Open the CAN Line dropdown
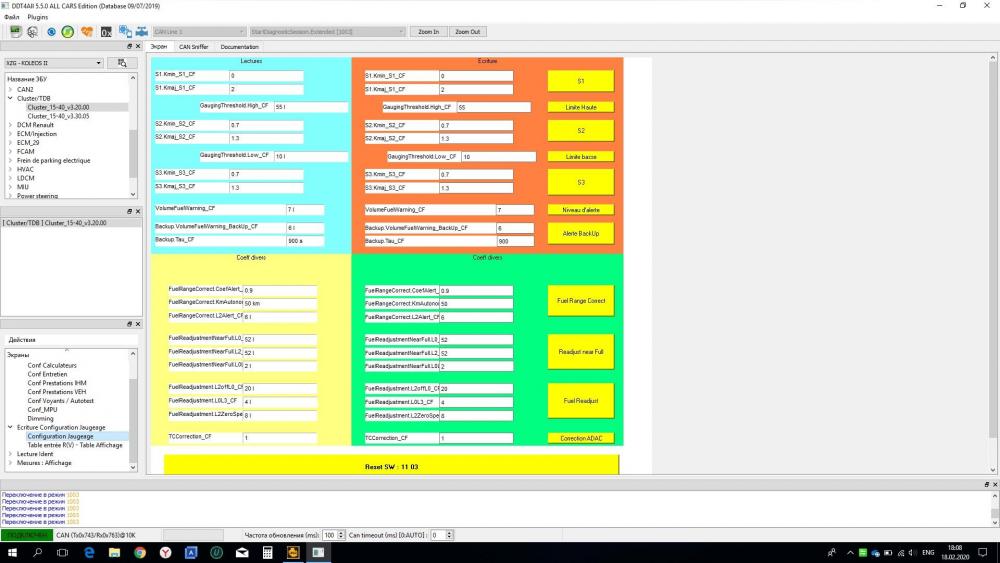The image size is (1000, 563). [199, 31]
